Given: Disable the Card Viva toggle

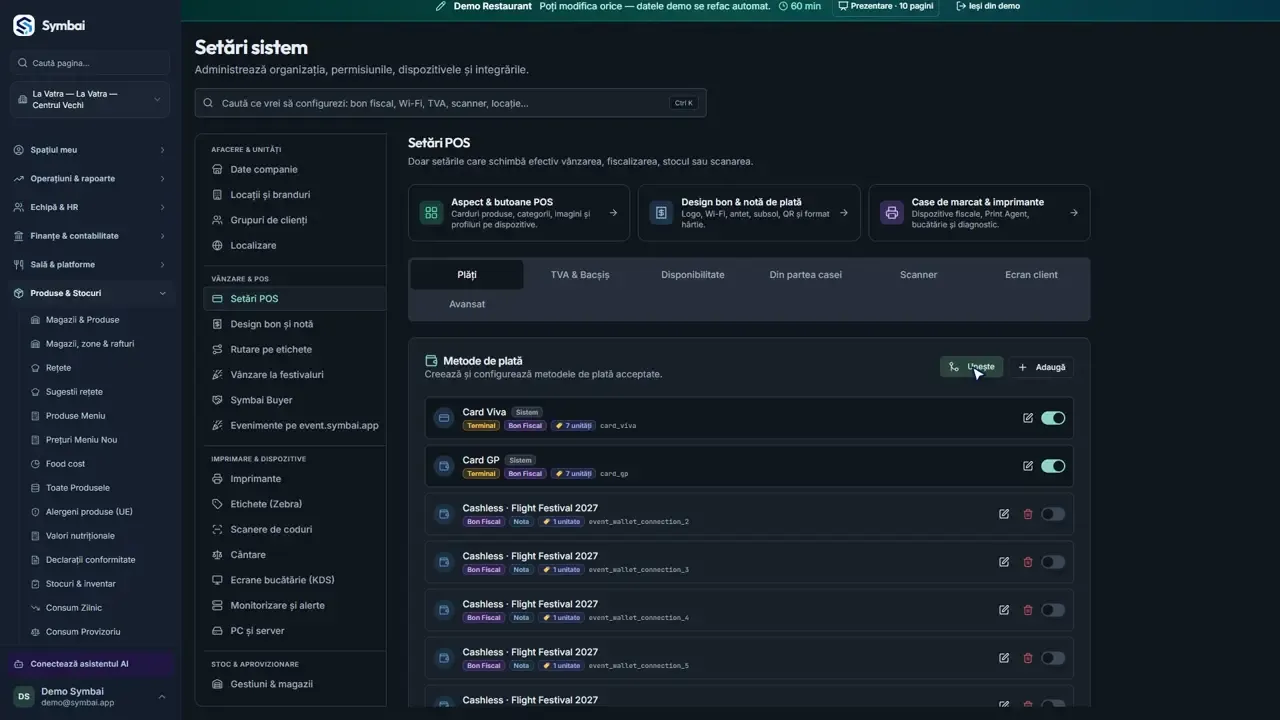Looking at the screenshot, I should [x=1053, y=418].
